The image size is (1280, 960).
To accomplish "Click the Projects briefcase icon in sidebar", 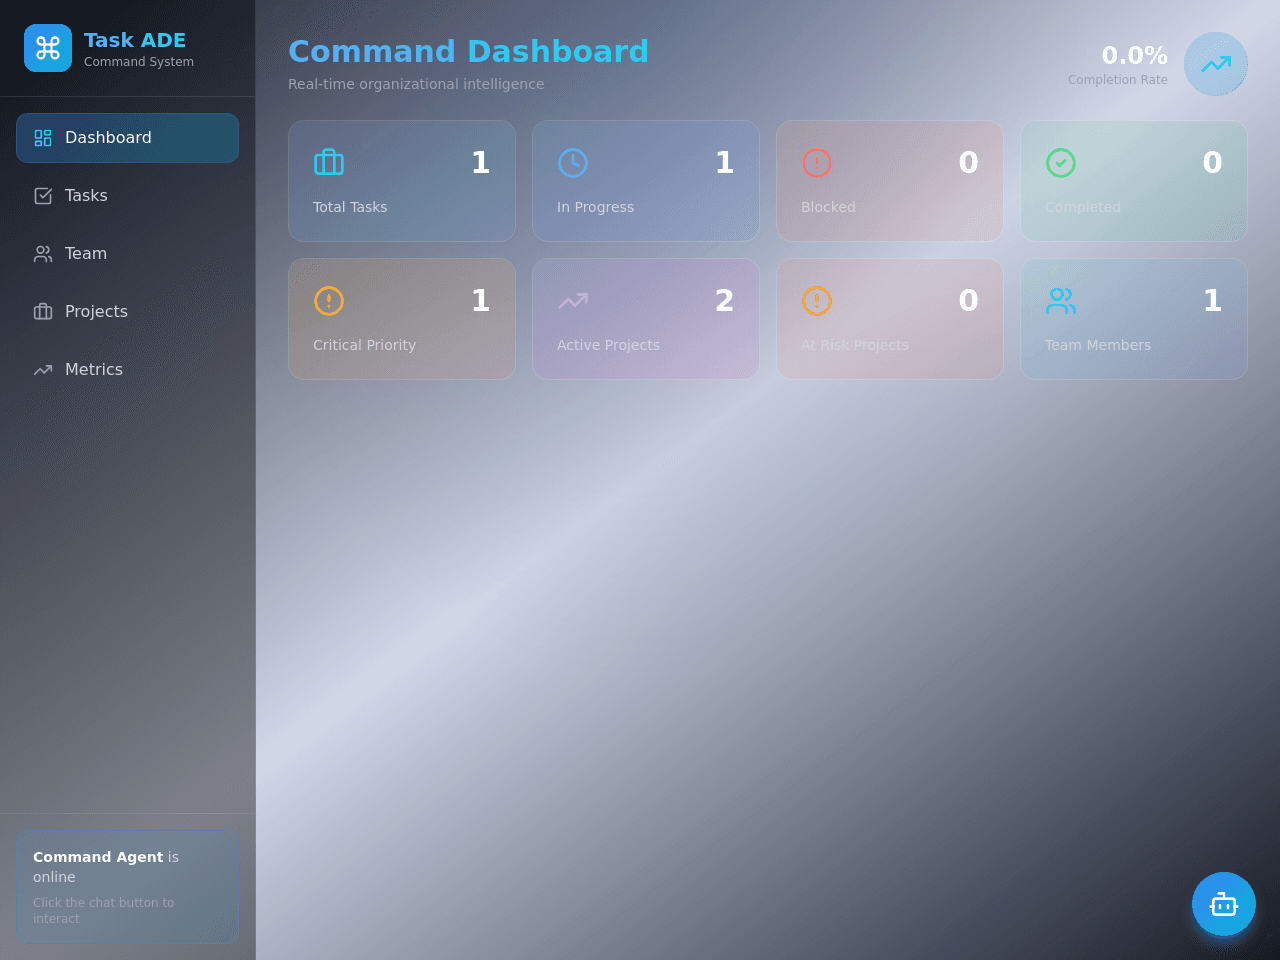I will pos(43,312).
